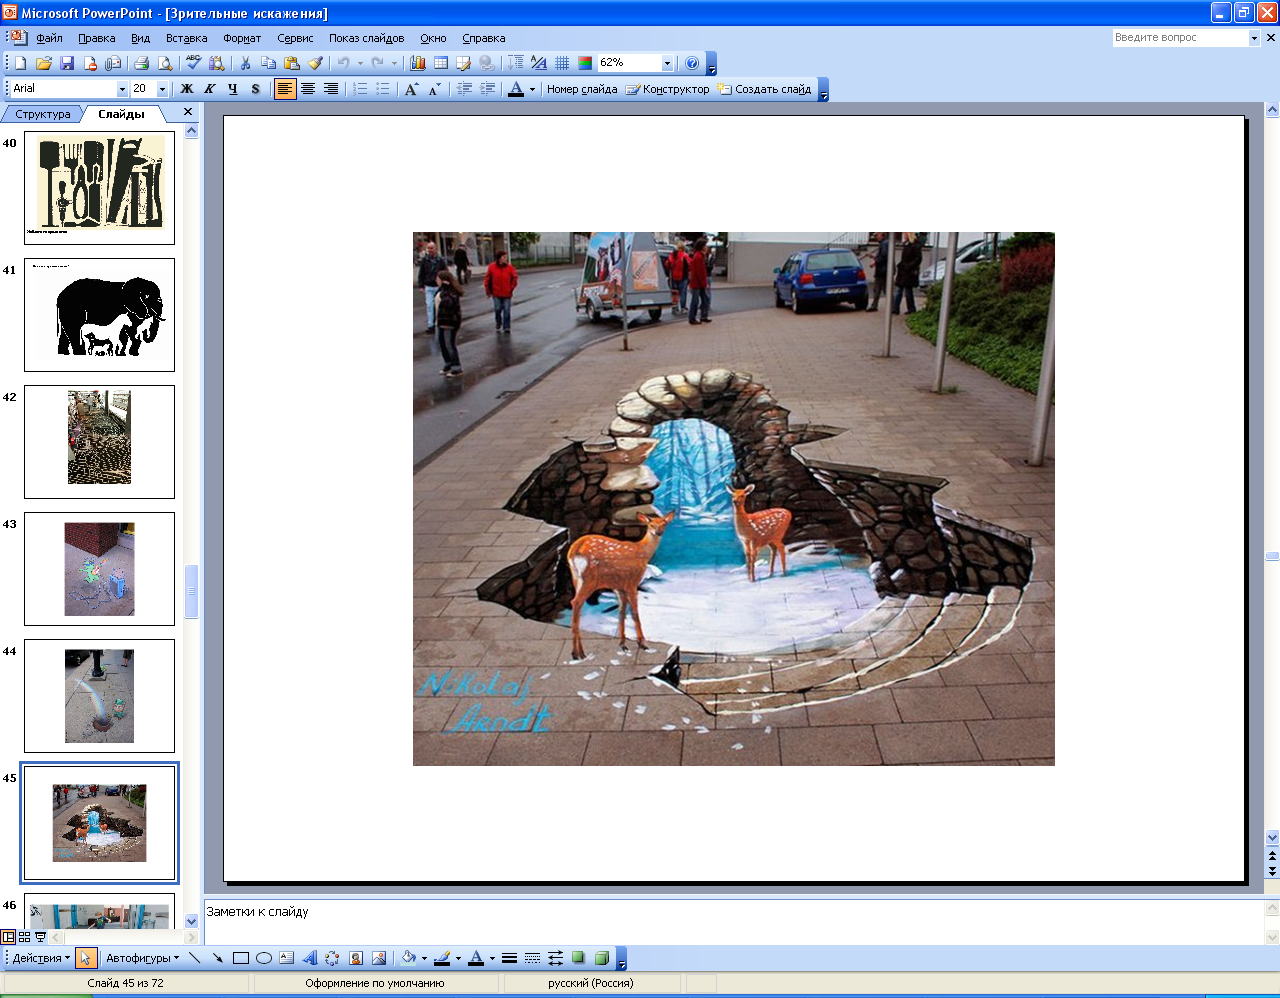1280x998 pixels.
Task: Toggle color/grayscale view mode
Action: pos(585,63)
